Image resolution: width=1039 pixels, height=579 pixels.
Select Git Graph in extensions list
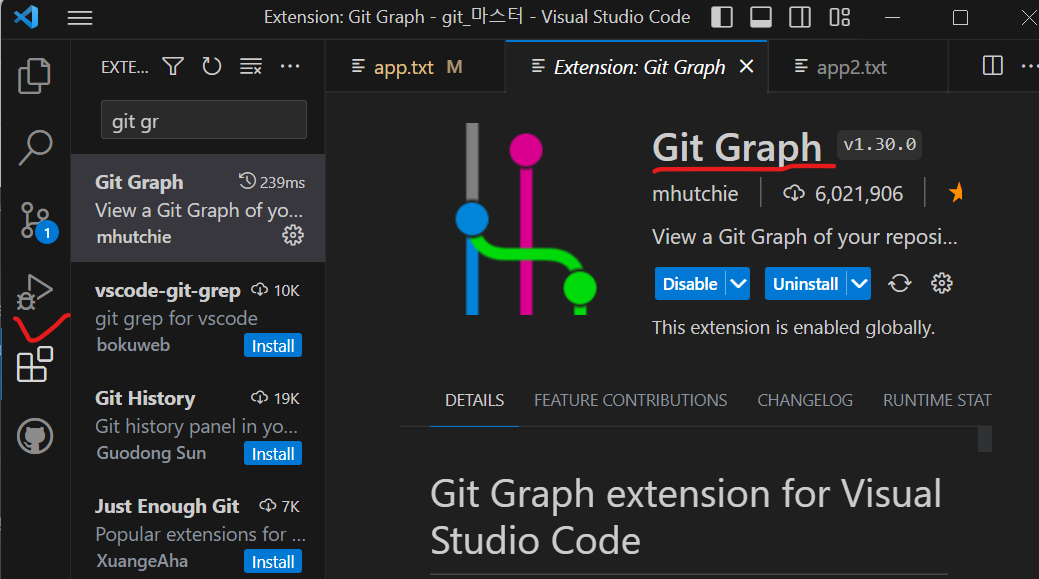point(198,208)
